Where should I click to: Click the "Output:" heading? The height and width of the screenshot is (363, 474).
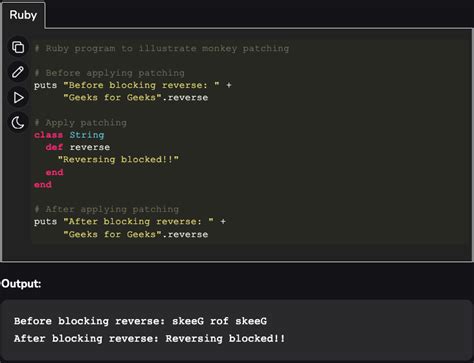pyautogui.click(x=21, y=284)
